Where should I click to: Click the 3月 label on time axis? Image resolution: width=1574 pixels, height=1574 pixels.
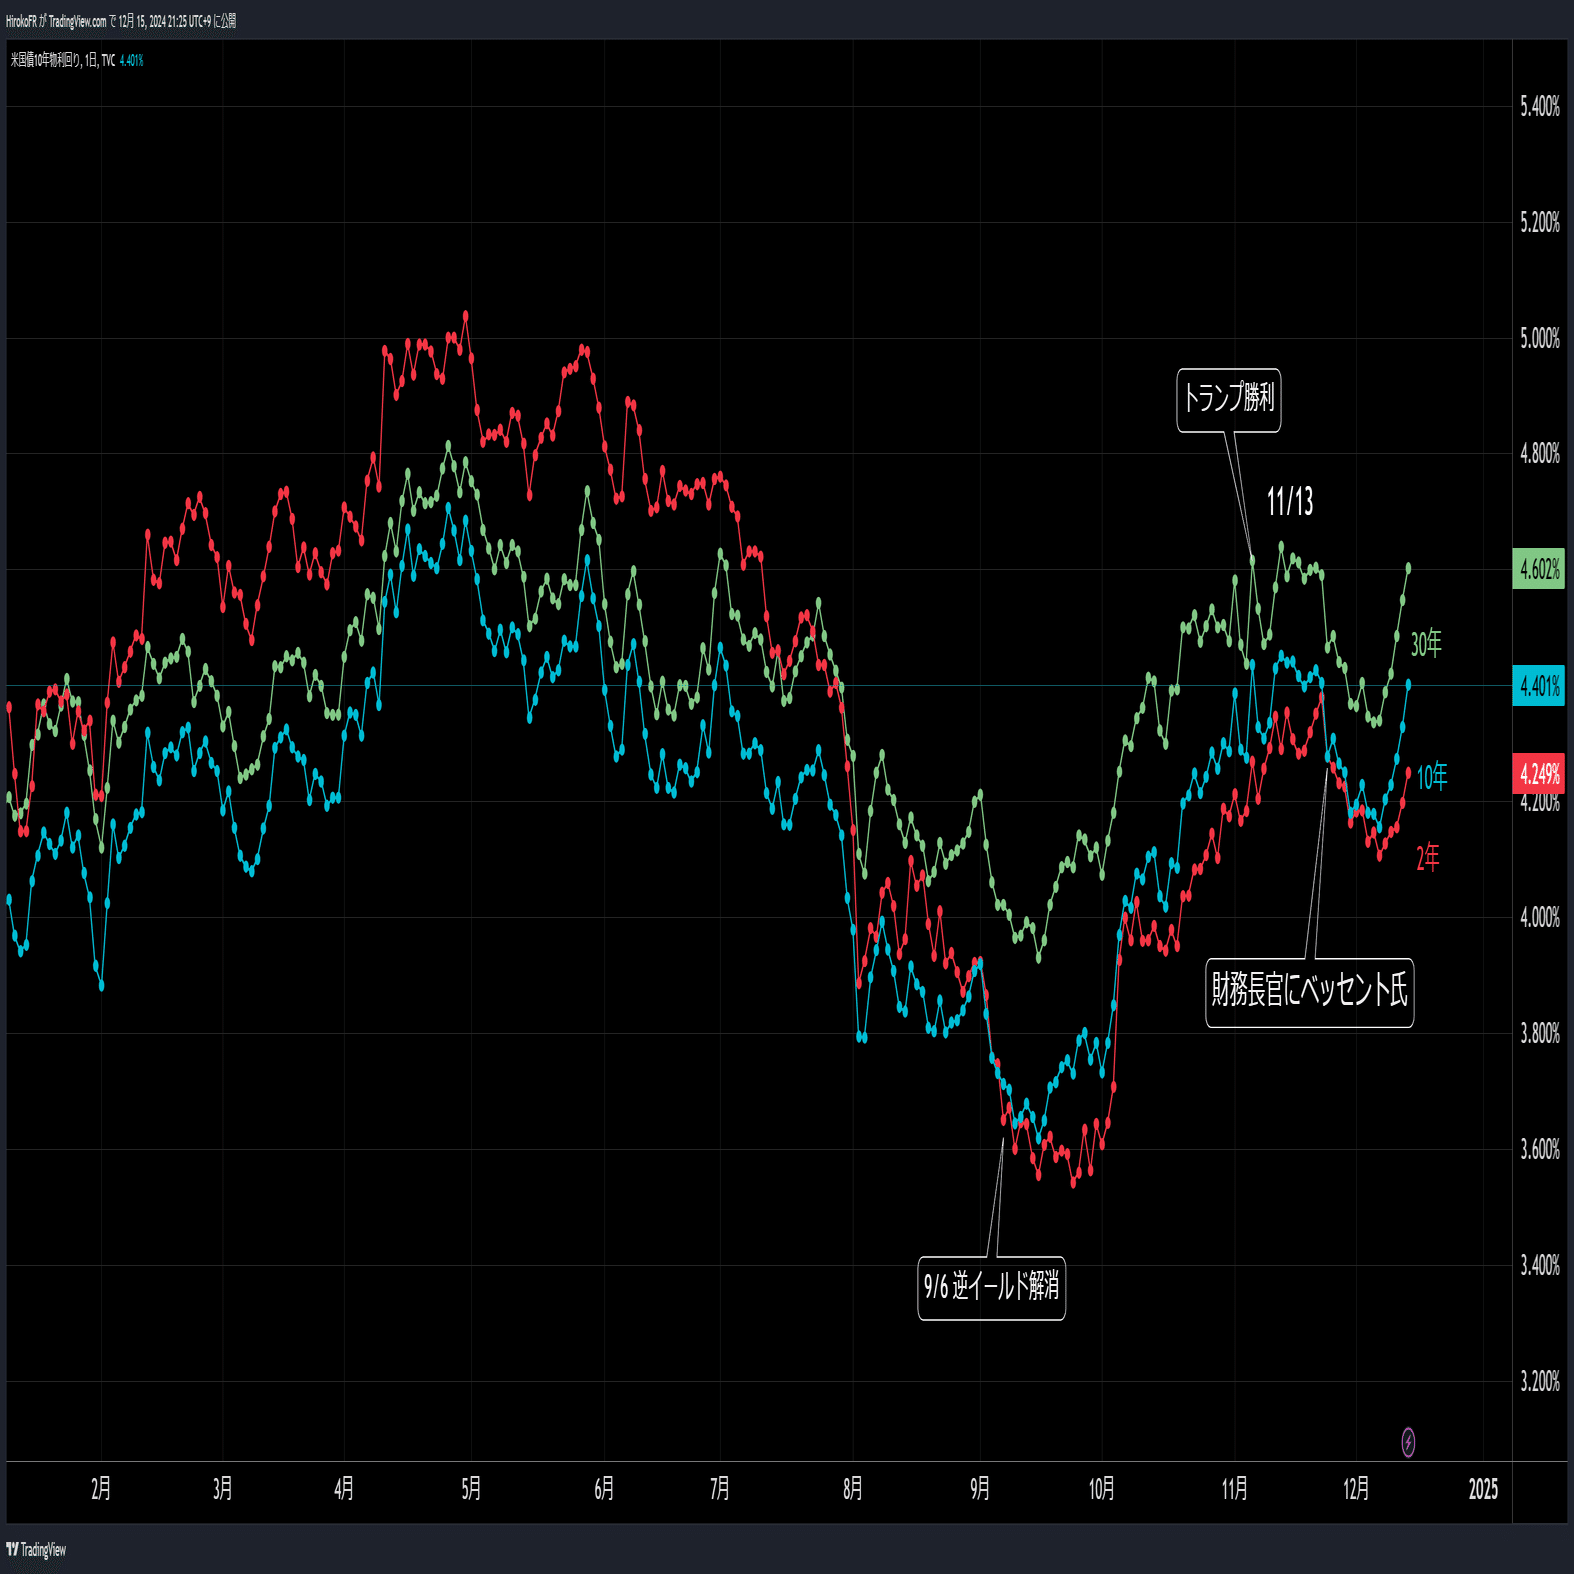[223, 1489]
